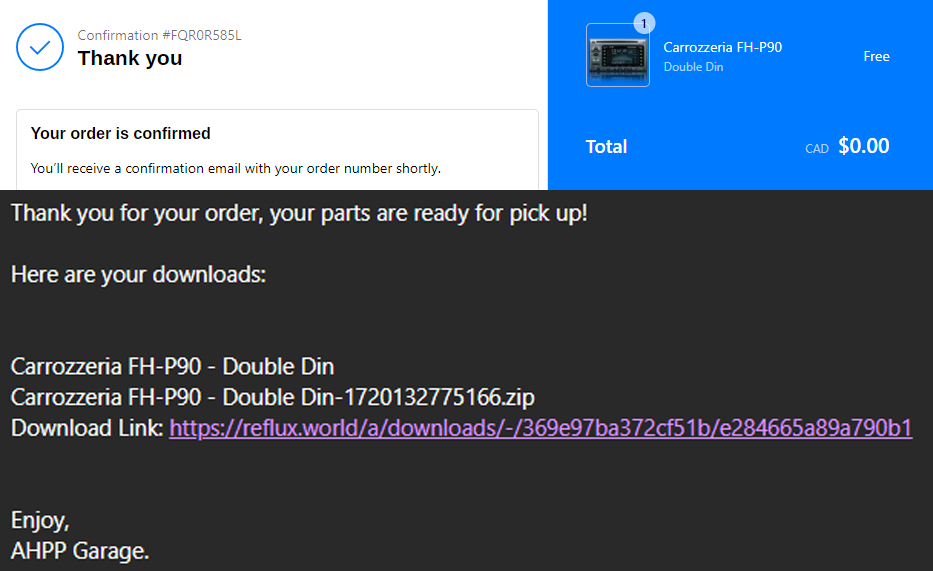Screen dimensions: 933x571
Task: Click the "Total" label
Action: (606, 147)
